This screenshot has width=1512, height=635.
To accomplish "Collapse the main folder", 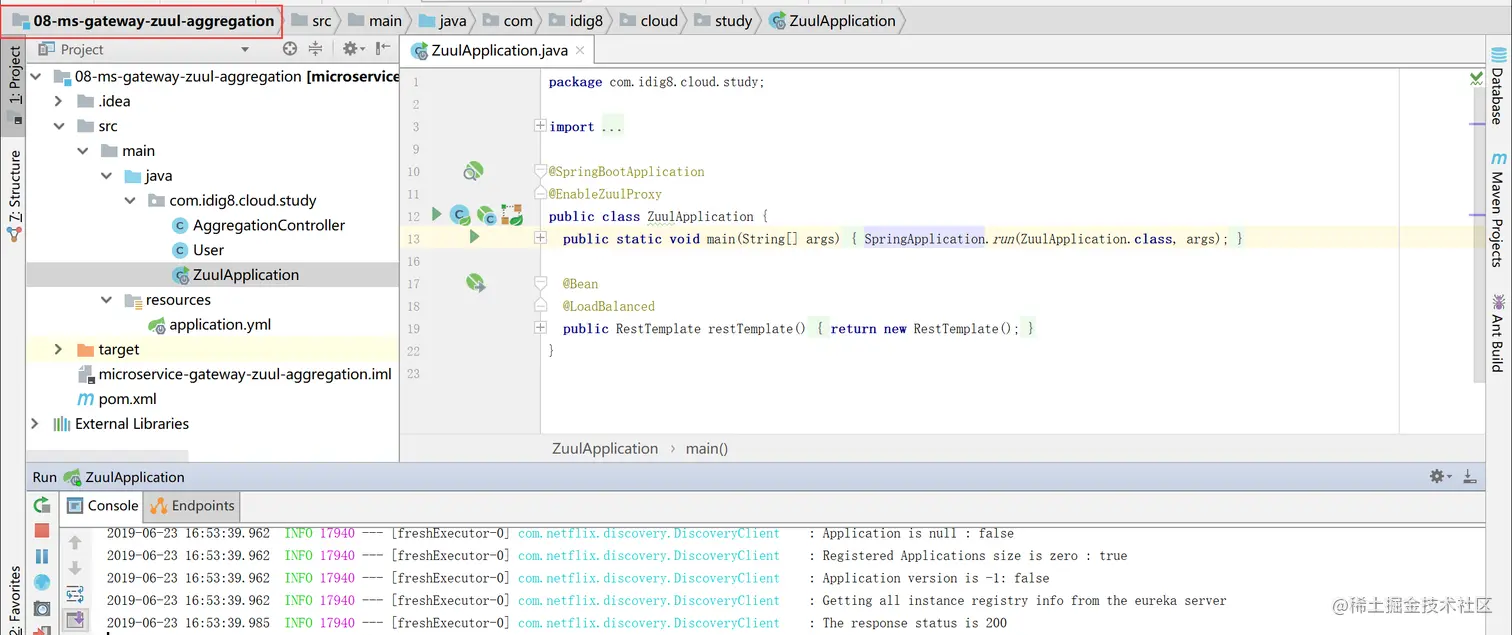I will [x=82, y=151].
